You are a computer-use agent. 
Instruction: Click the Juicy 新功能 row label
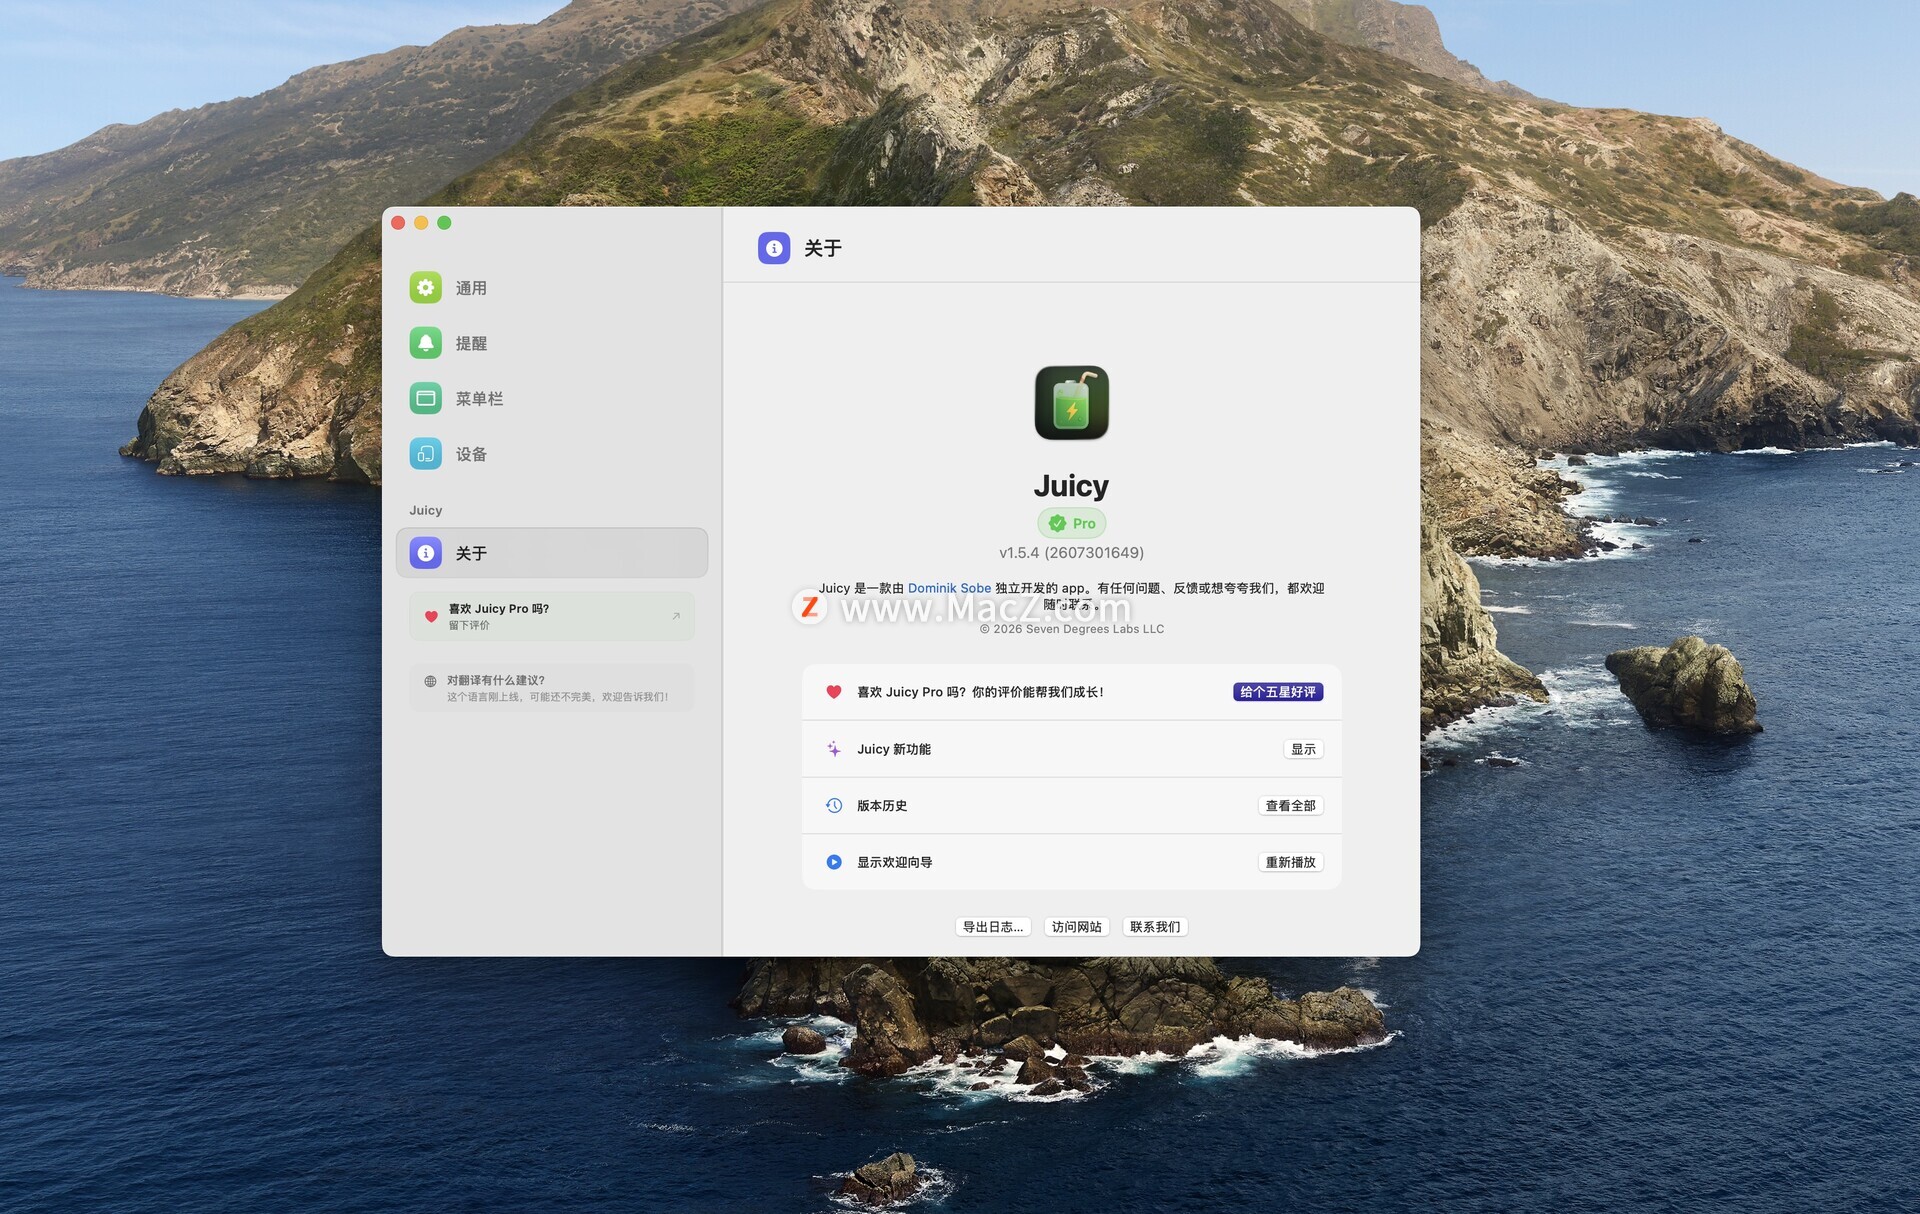click(x=894, y=749)
